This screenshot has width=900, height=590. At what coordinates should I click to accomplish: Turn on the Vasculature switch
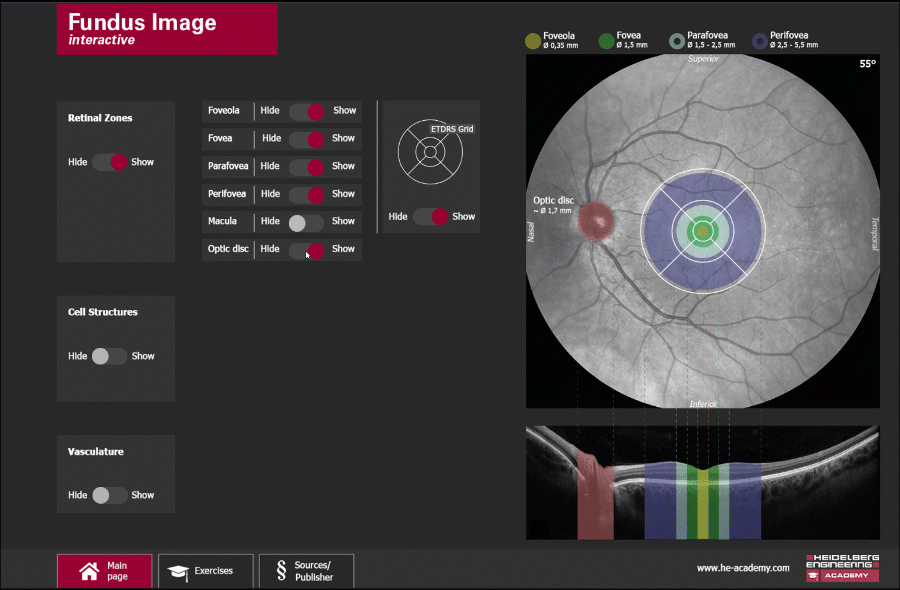coord(110,495)
